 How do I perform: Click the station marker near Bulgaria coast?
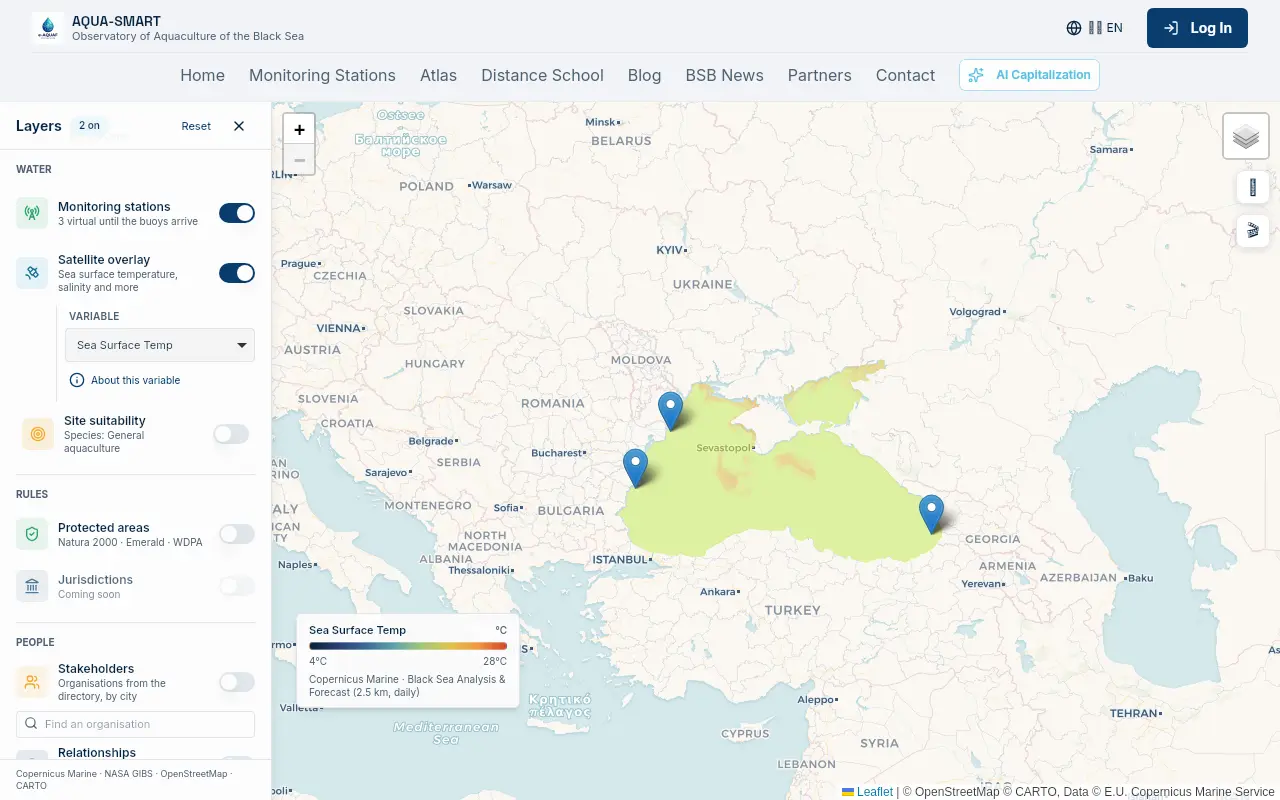click(635, 468)
